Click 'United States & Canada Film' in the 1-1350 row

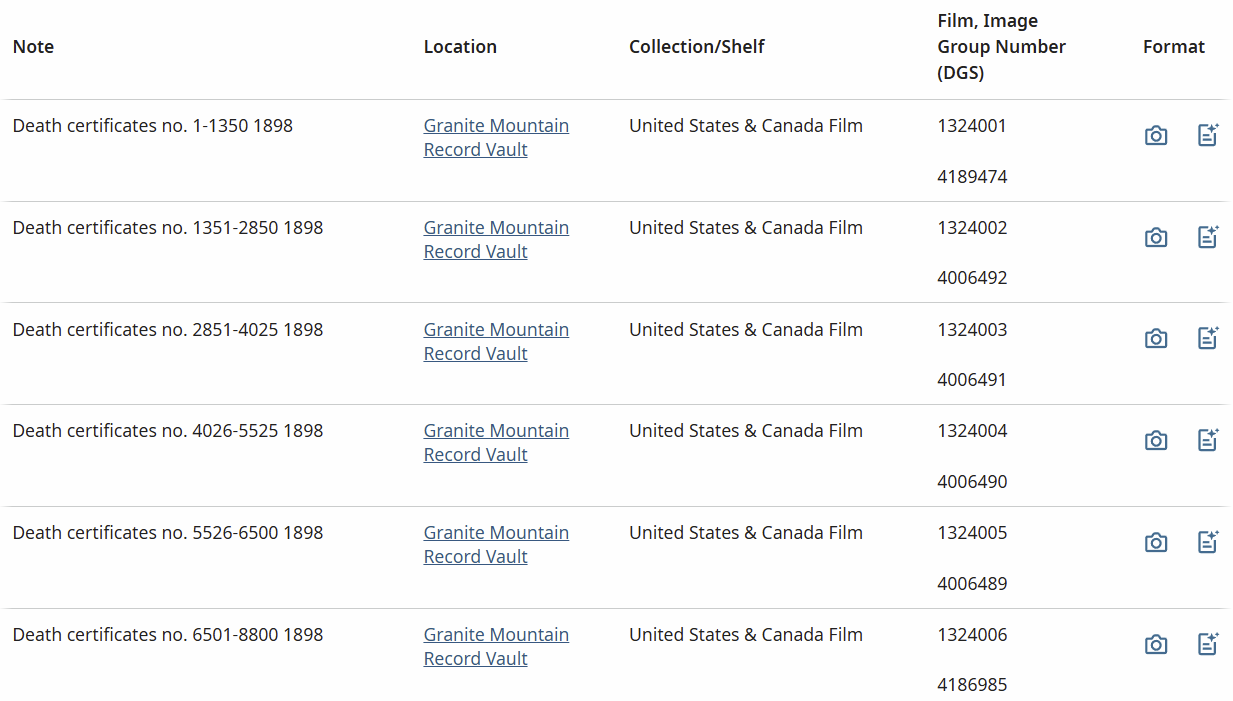coord(746,126)
